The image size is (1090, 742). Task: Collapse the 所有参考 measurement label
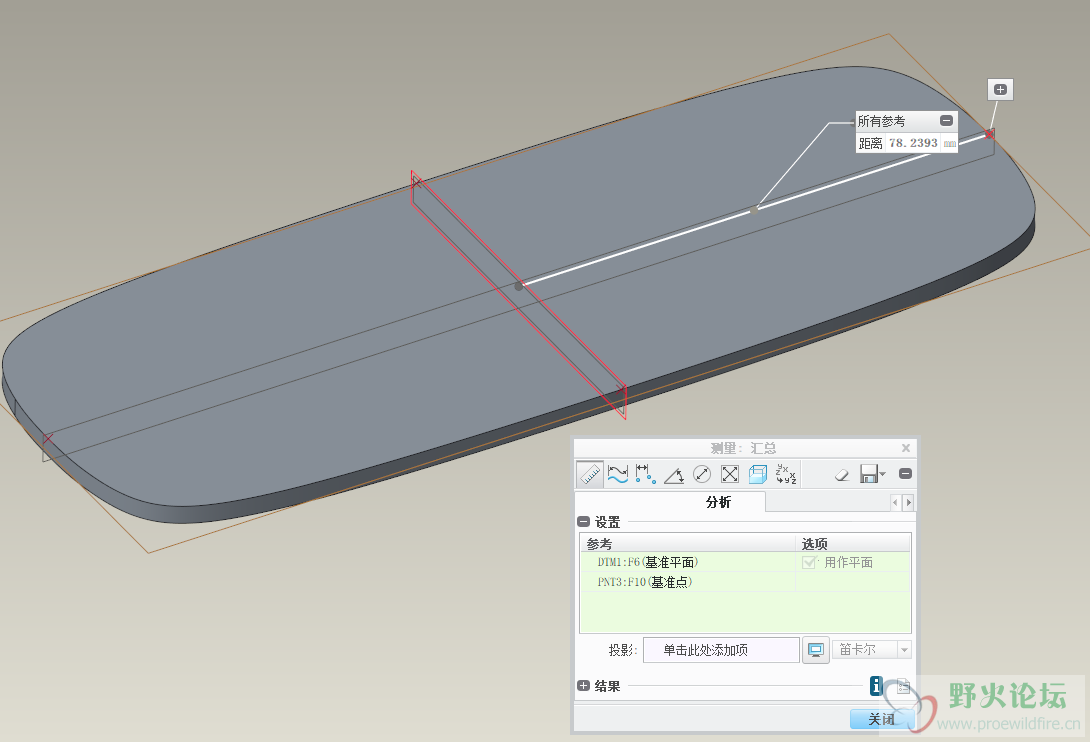click(946, 121)
